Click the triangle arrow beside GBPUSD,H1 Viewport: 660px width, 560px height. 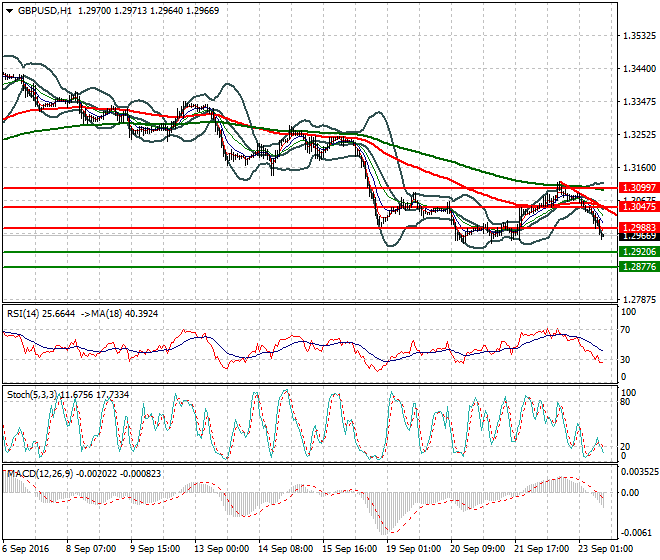(x=8, y=10)
